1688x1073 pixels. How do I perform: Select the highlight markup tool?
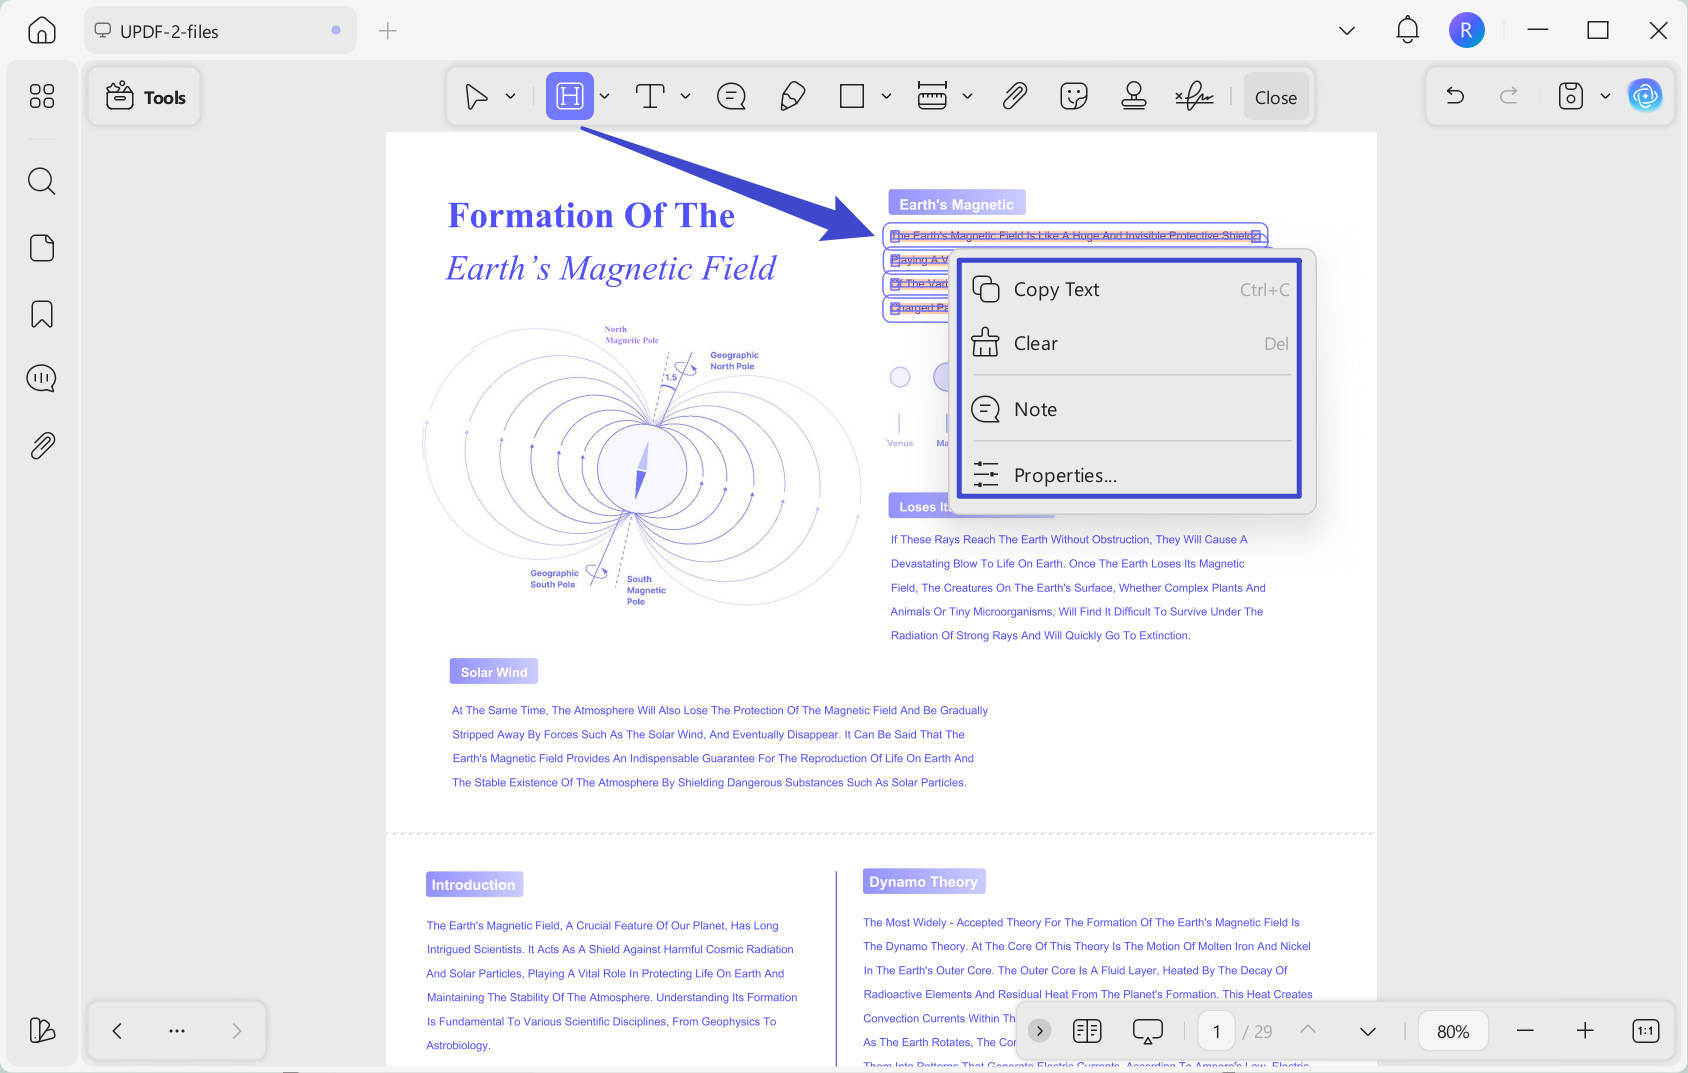coord(569,96)
